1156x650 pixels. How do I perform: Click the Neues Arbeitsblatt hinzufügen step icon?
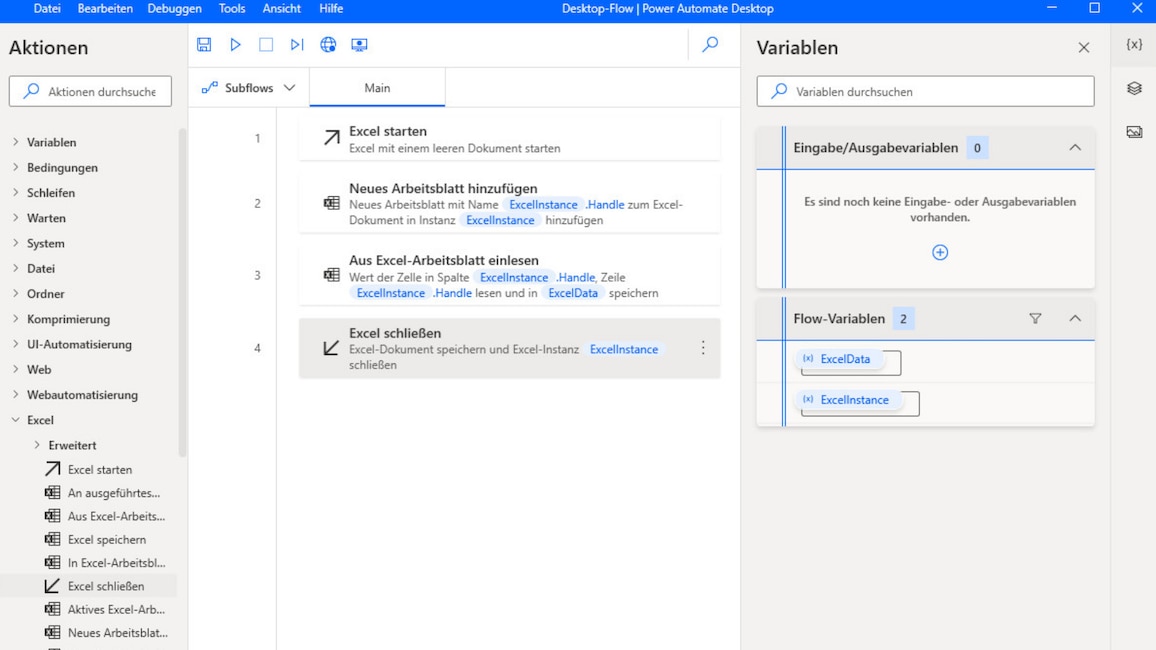(x=332, y=203)
